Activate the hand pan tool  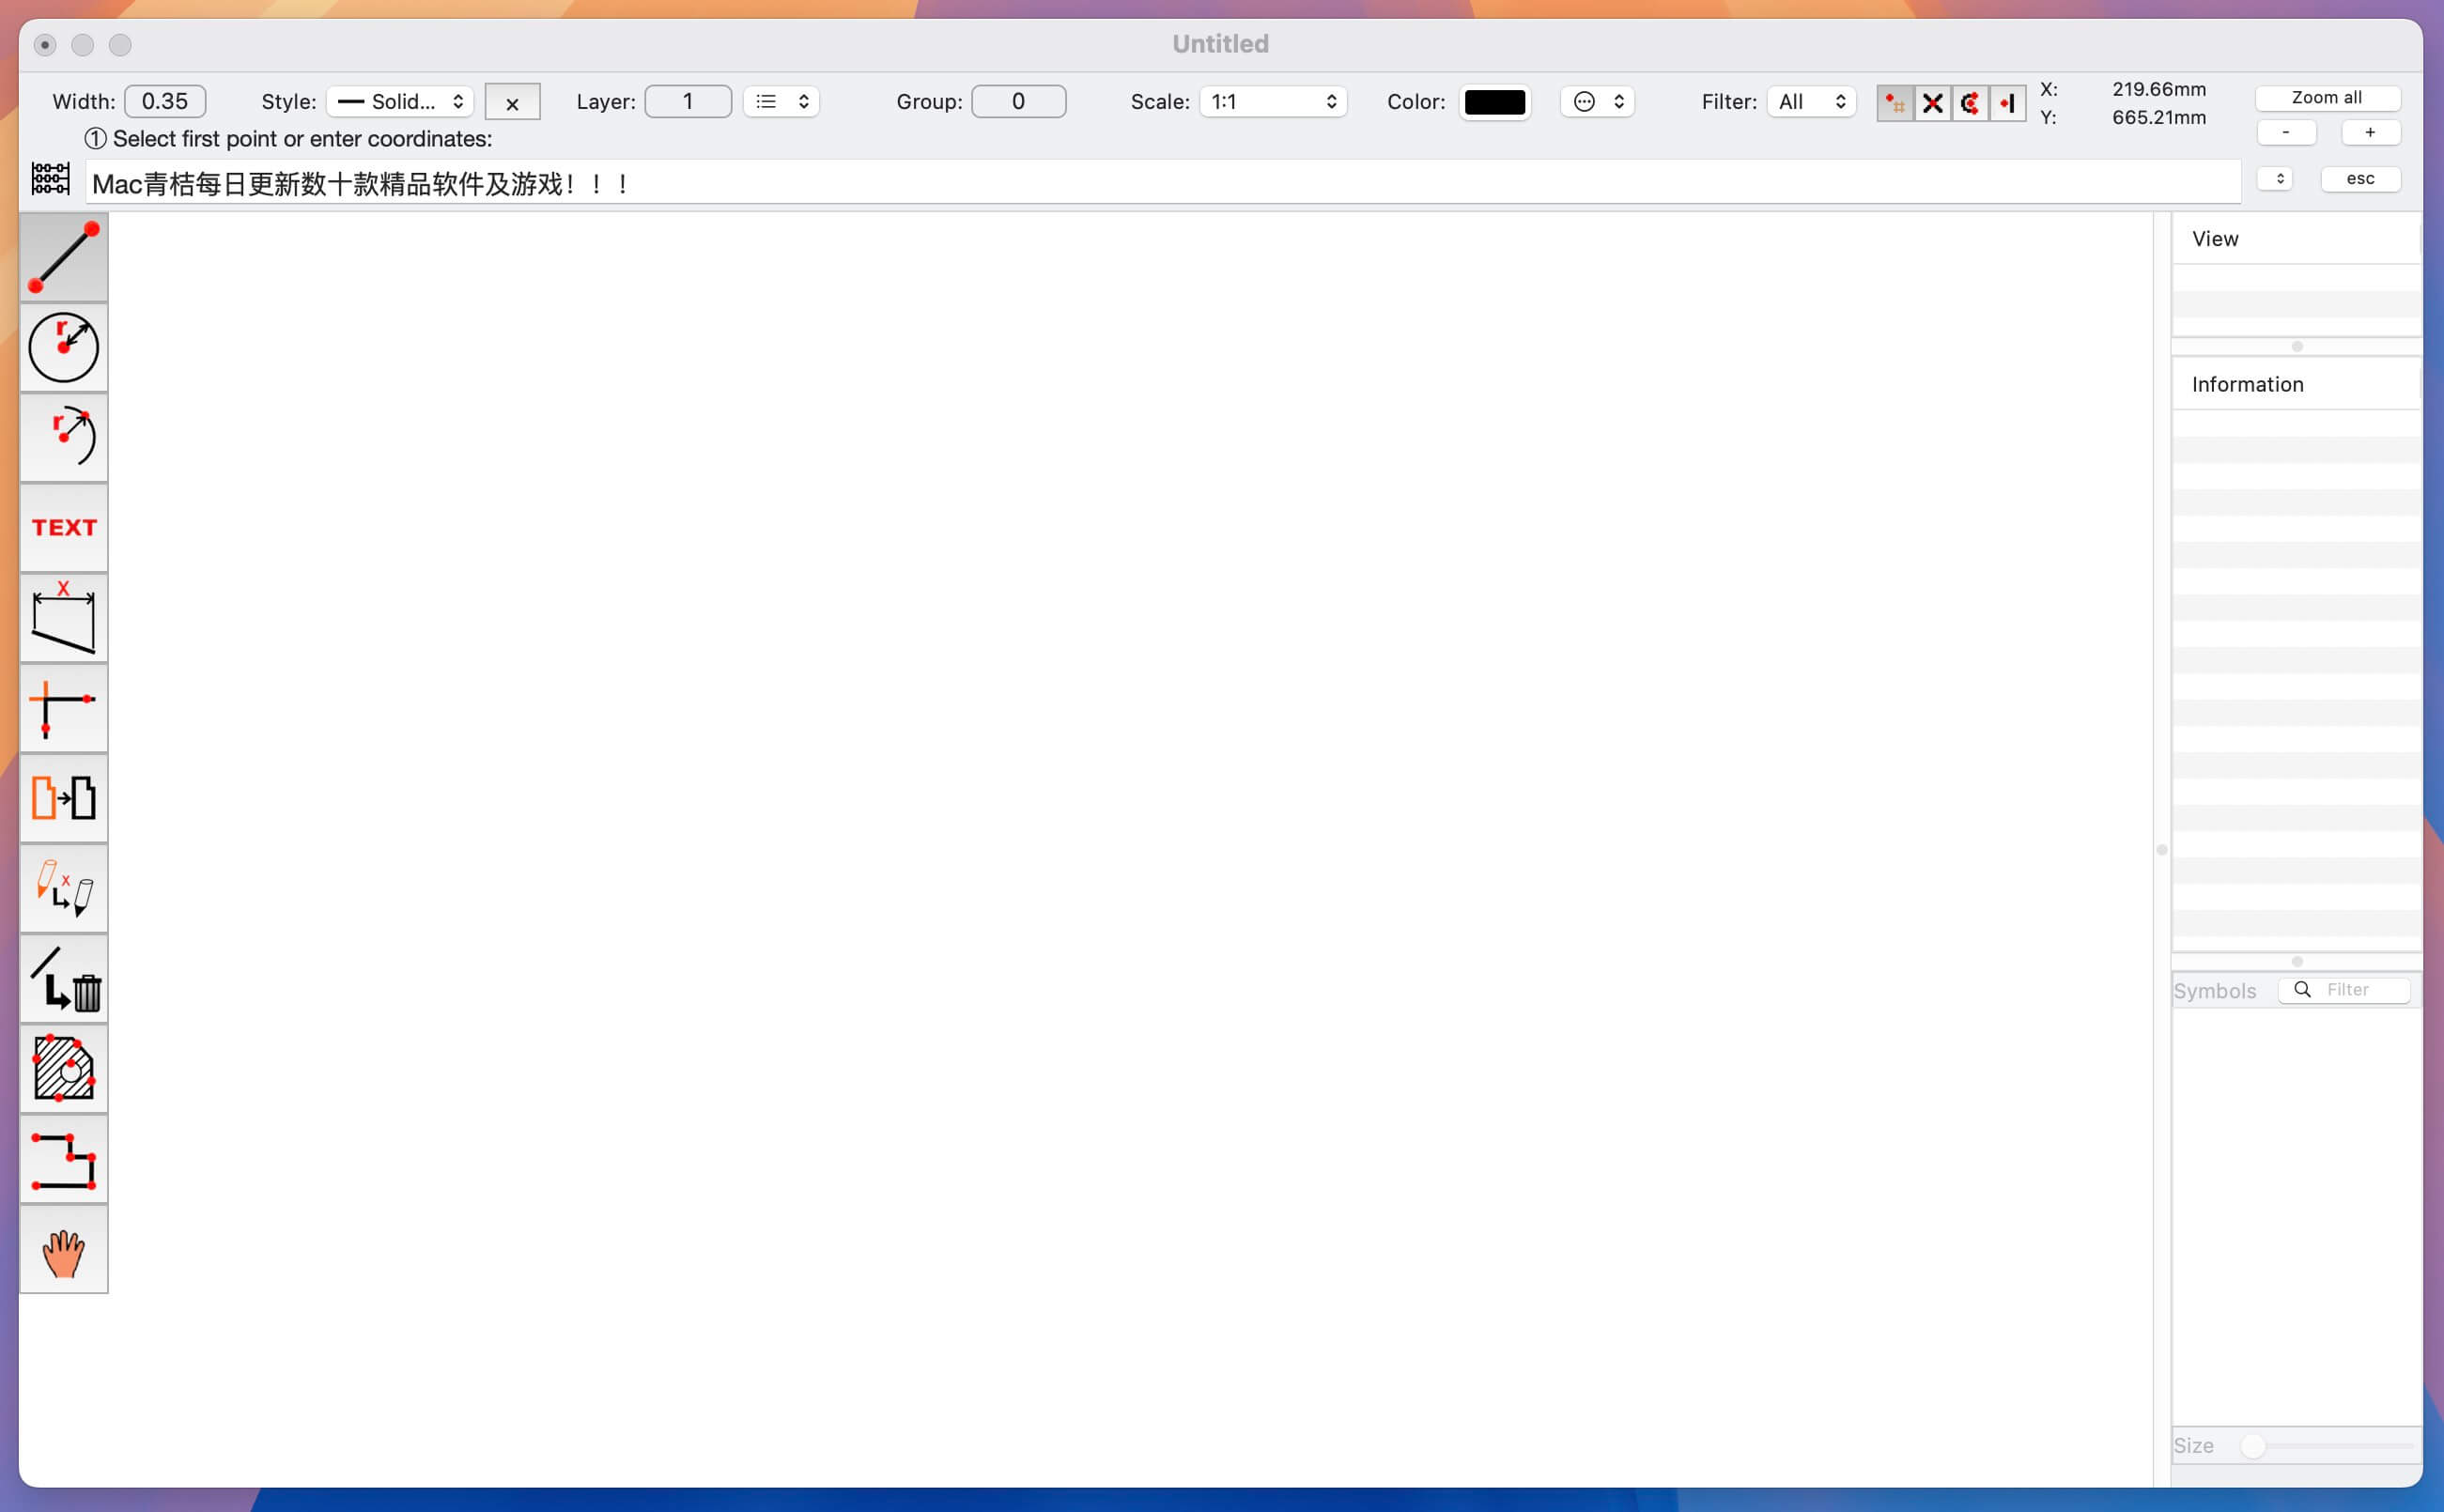pyautogui.click(x=63, y=1250)
